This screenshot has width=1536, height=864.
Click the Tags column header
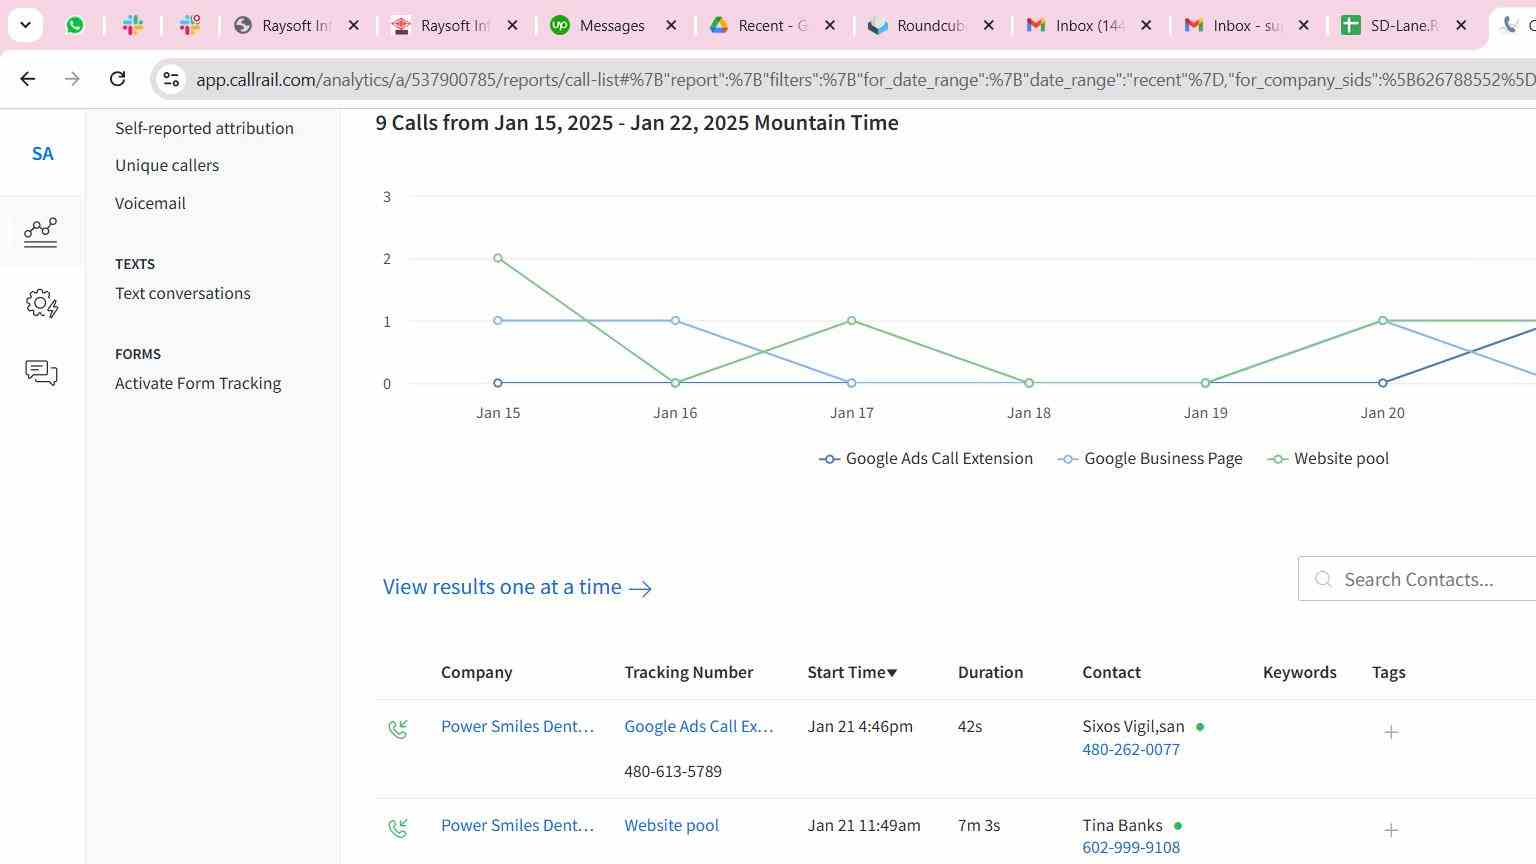click(x=1388, y=672)
